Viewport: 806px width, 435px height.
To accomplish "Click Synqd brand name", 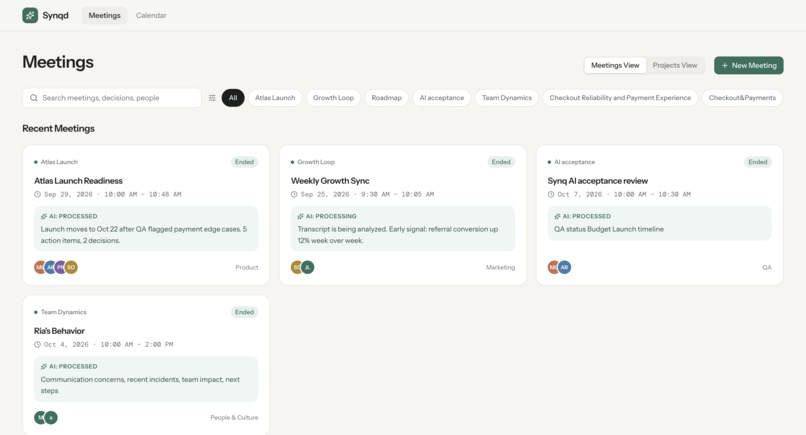I will 56,15.
